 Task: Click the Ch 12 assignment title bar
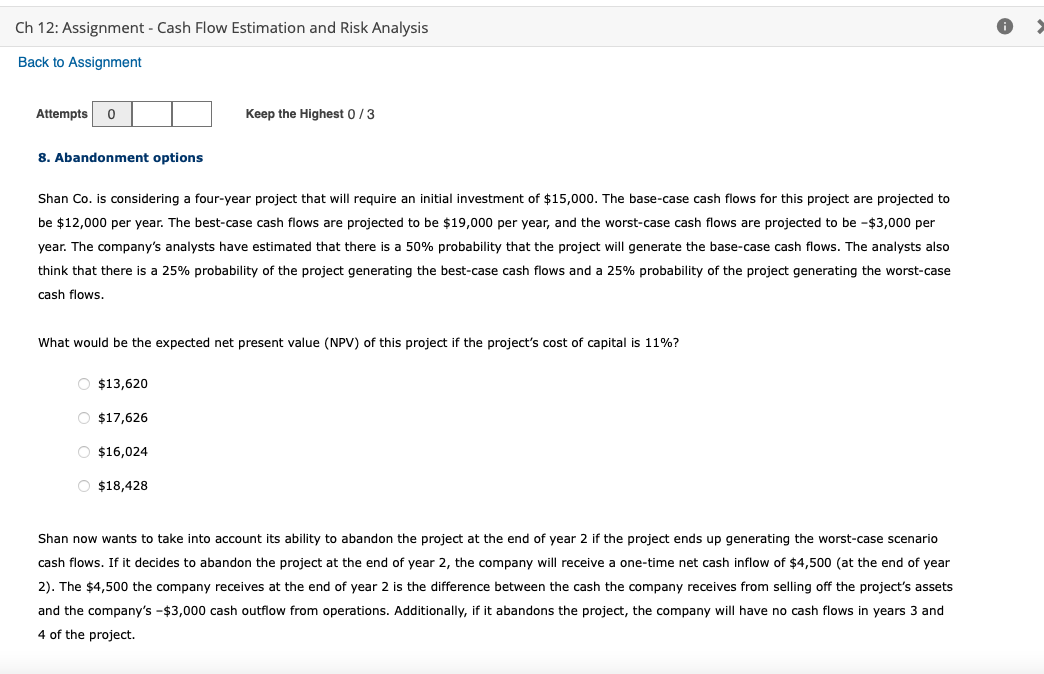click(x=220, y=27)
